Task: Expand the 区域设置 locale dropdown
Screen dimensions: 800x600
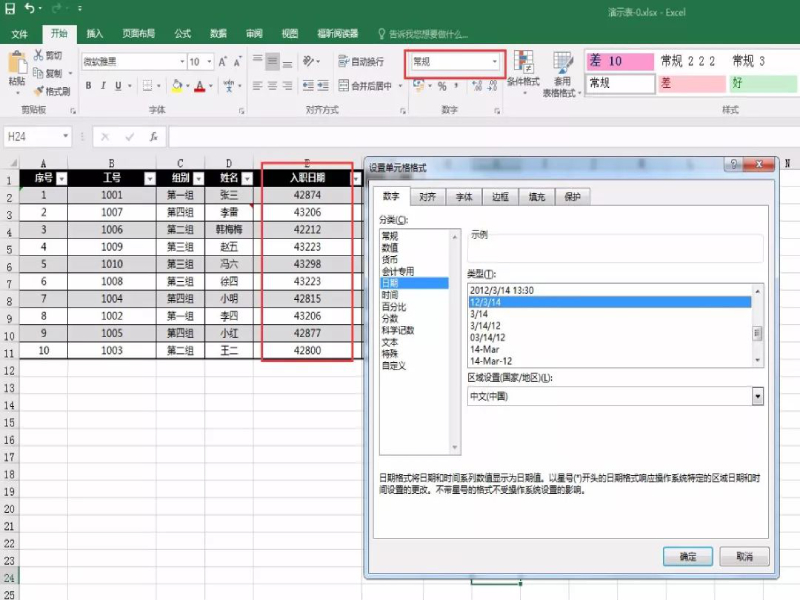Action: (757, 396)
